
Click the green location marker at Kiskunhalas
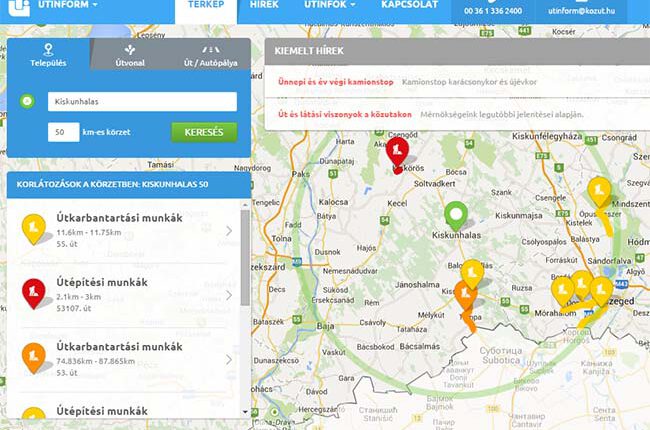click(x=456, y=216)
